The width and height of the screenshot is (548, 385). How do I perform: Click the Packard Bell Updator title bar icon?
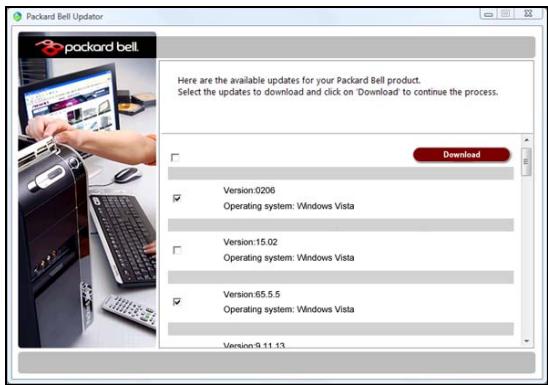pyautogui.click(x=17, y=16)
